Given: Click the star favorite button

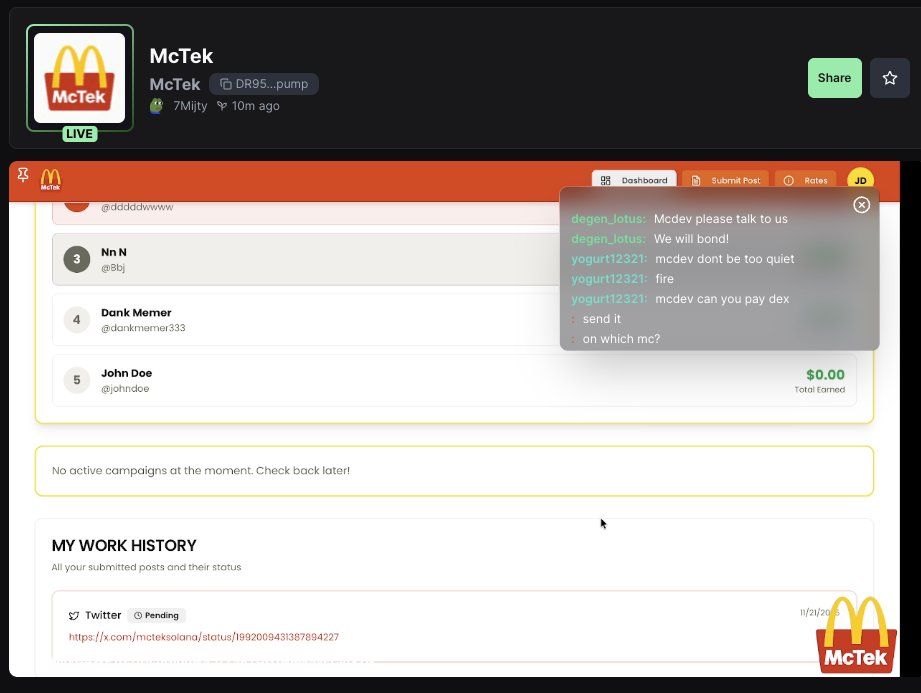Looking at the screenshot, I should coord(889,77).
